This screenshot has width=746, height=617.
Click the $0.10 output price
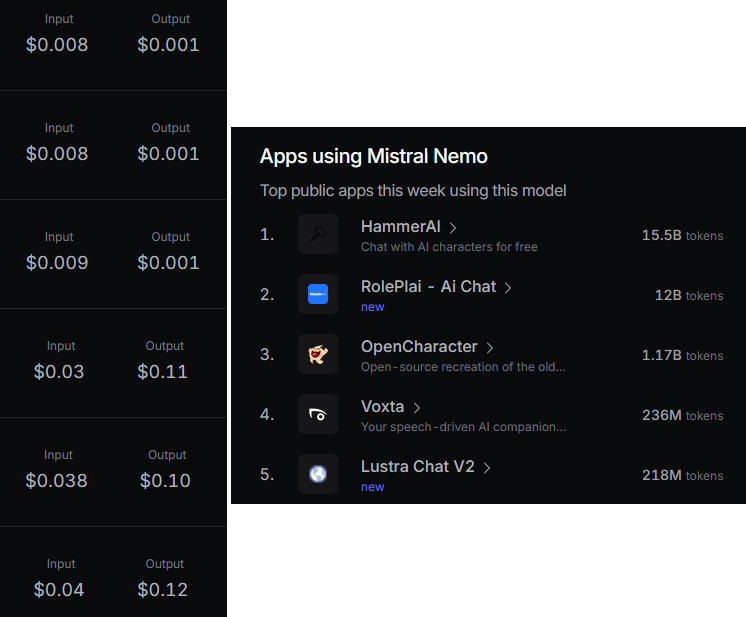[x=165, y=480]
